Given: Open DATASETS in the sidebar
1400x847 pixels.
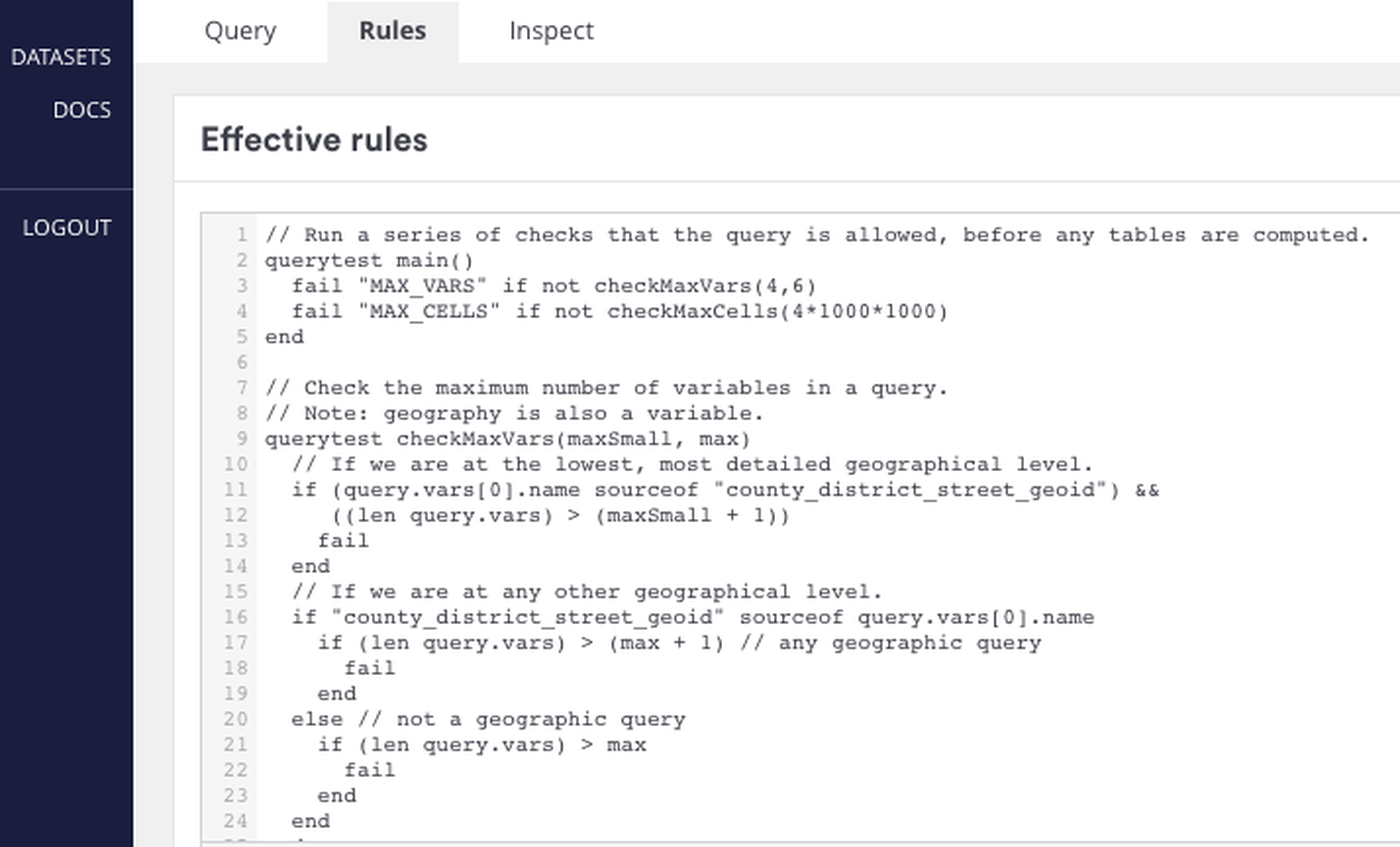Looking at the screenshot, I should click(61, 57).
